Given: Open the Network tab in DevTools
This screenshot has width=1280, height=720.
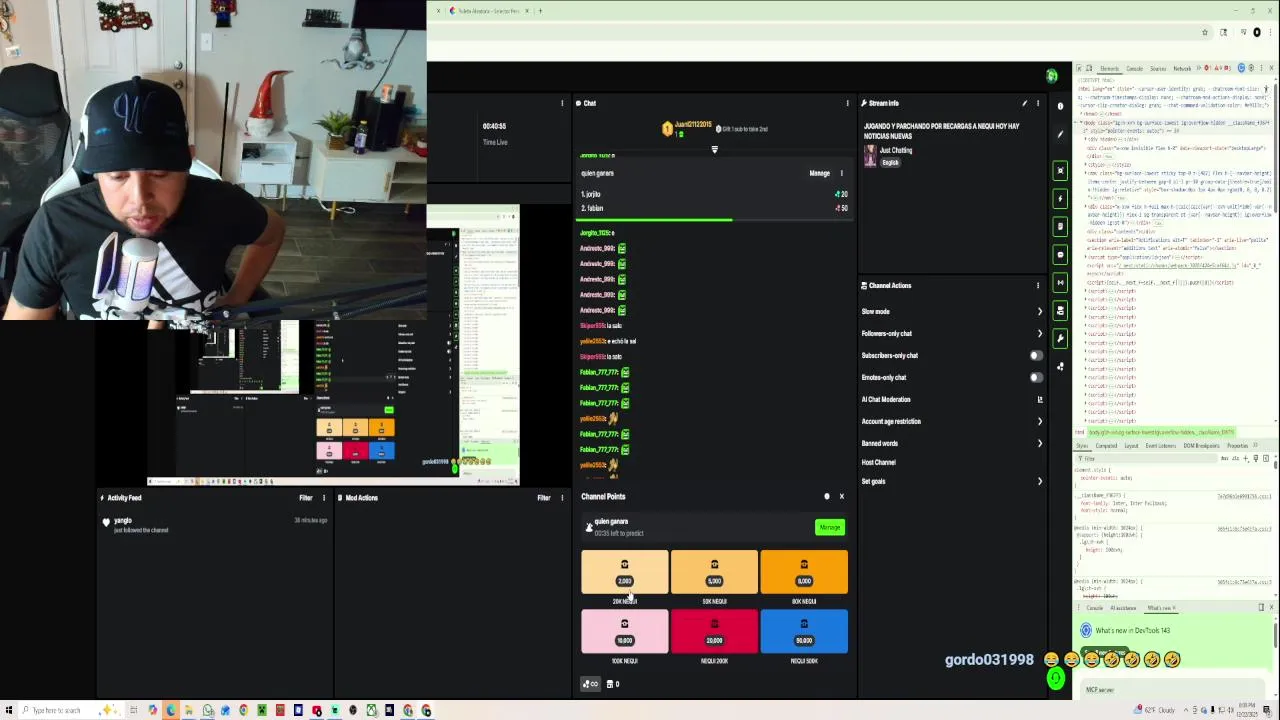Looking at the screenshot, I should point(1182,69).
